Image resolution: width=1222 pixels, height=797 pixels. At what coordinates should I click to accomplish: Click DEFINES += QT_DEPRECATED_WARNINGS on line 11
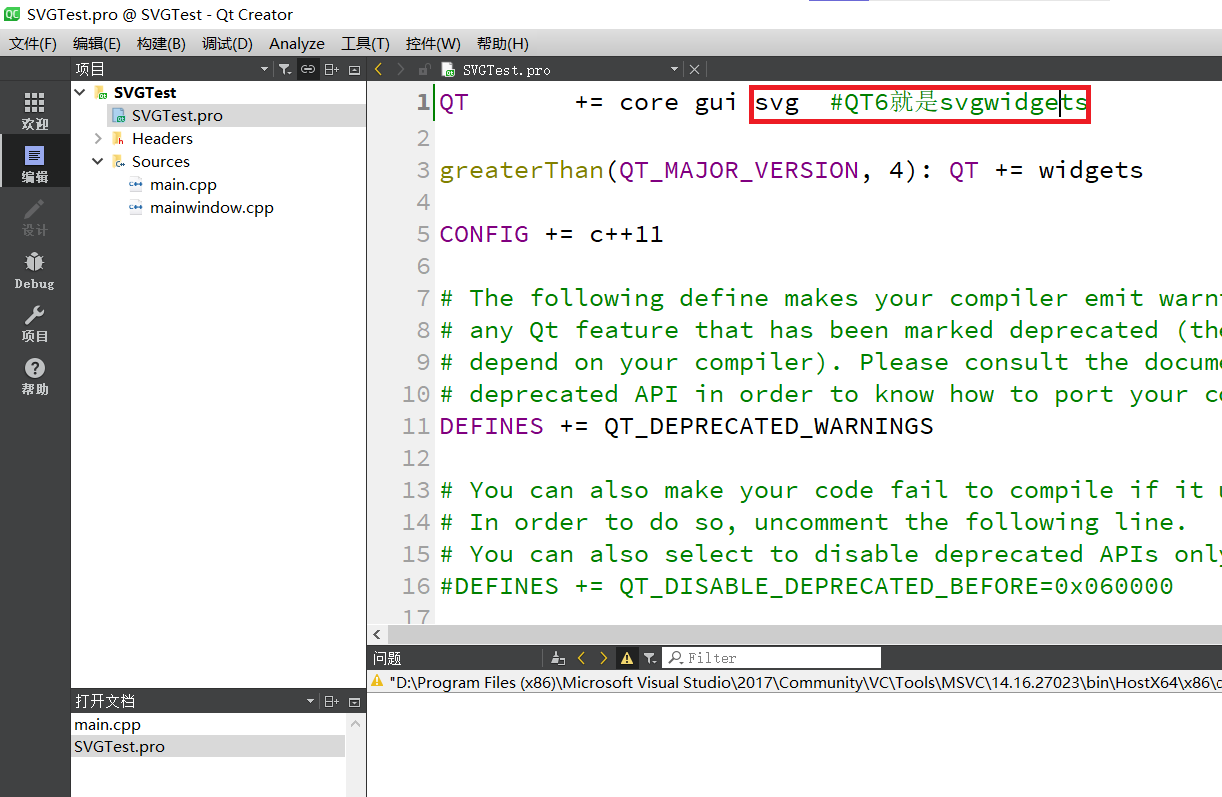[686, 426]
